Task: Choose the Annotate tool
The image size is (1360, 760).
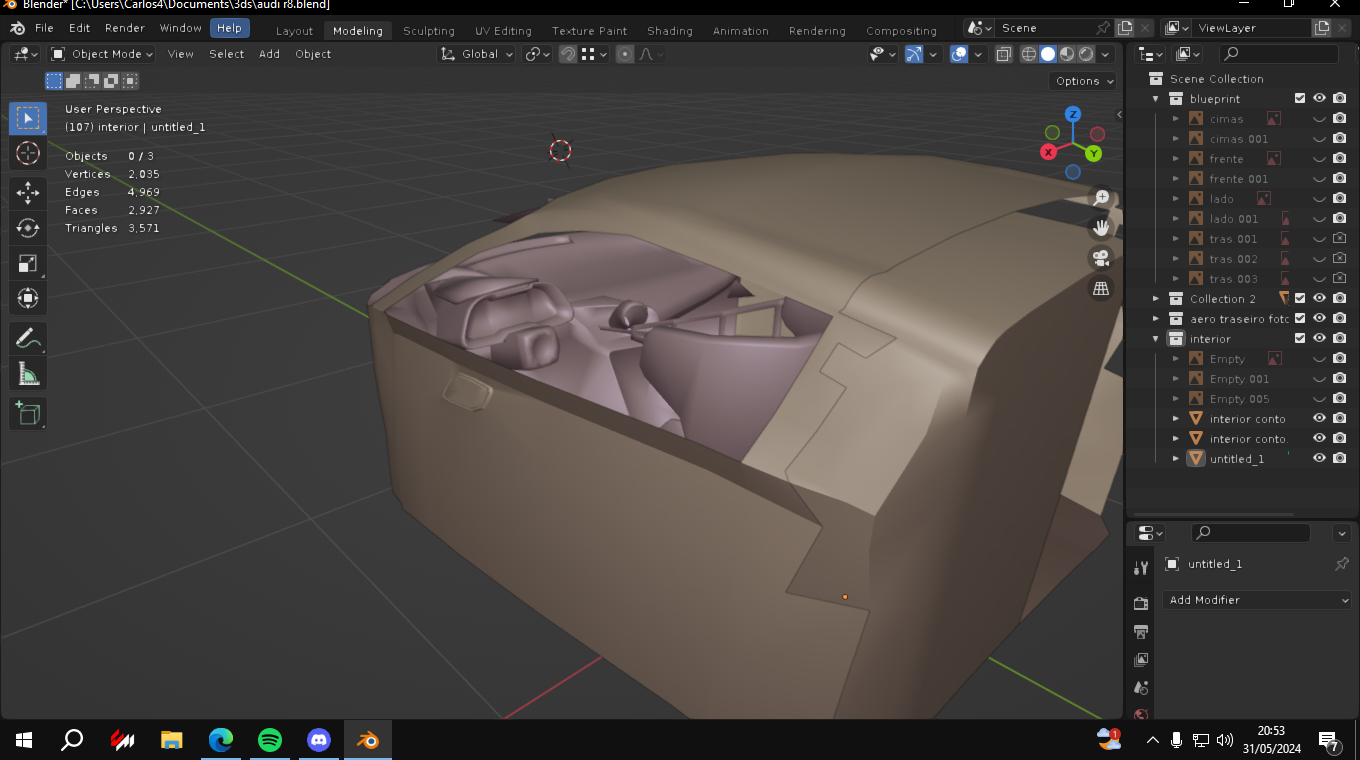Action: coord(28,338)
